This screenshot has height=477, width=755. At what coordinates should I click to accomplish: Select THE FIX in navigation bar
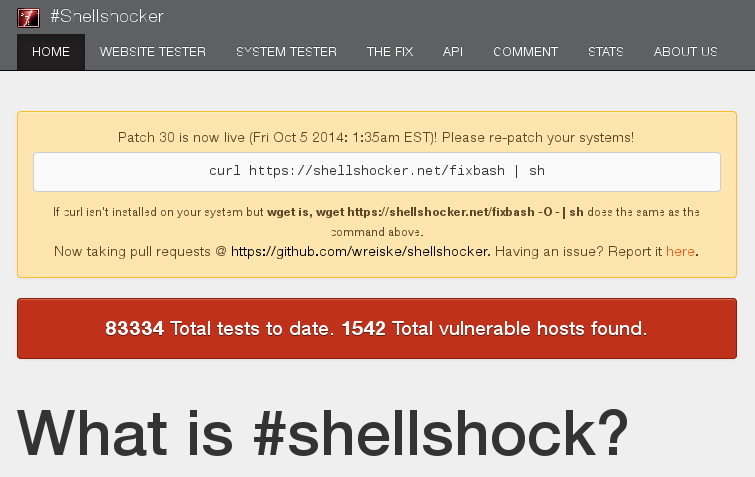pos(390,52)
